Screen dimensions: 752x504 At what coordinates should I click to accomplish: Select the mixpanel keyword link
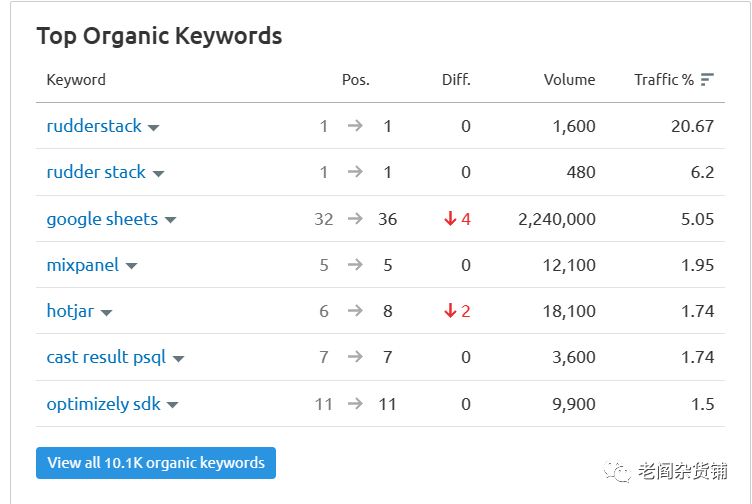pos(82,265)
